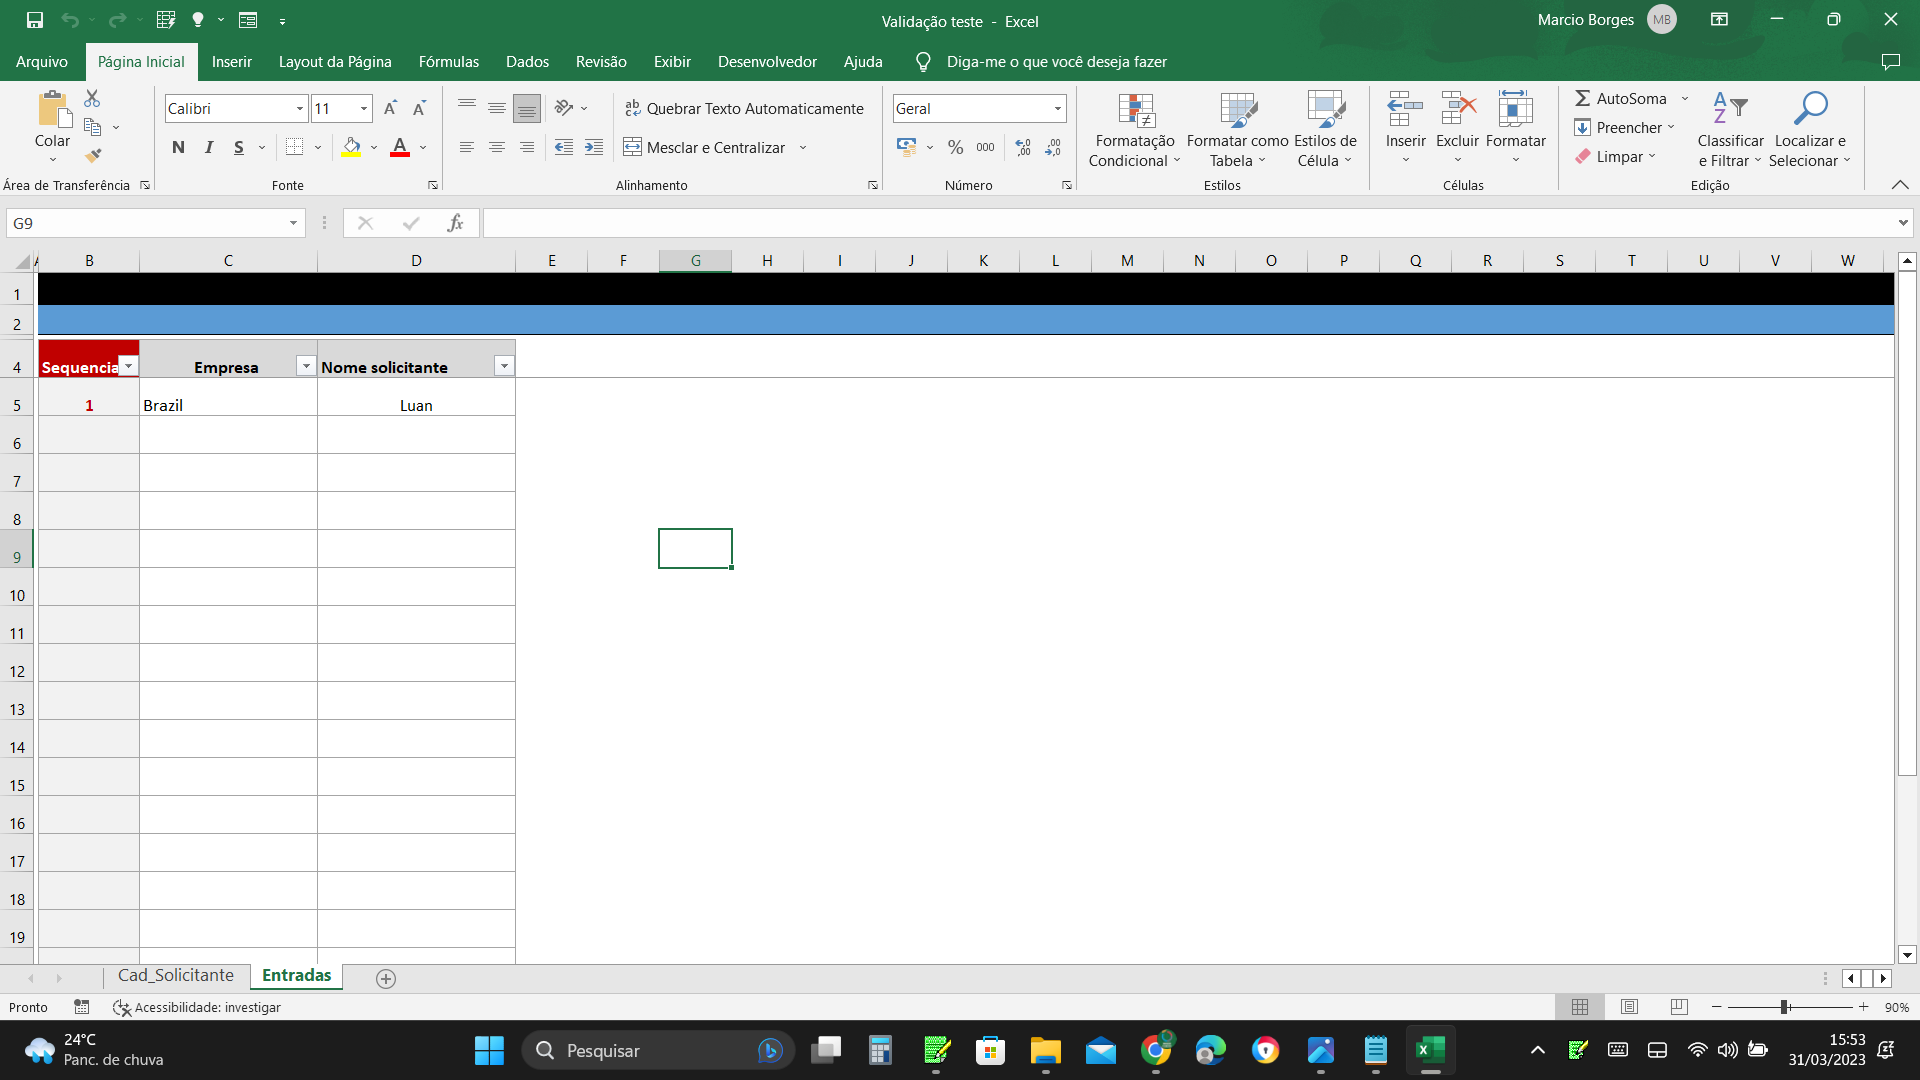
Task: Toggle top vertical alignment
Action: 467,108
